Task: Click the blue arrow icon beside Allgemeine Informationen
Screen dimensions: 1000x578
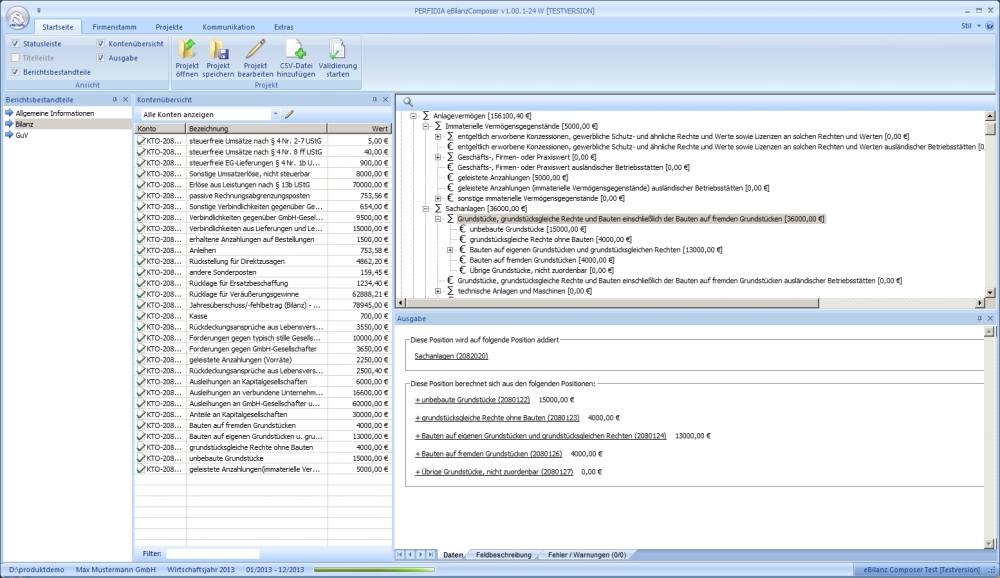Action: [x=9, y=113]
